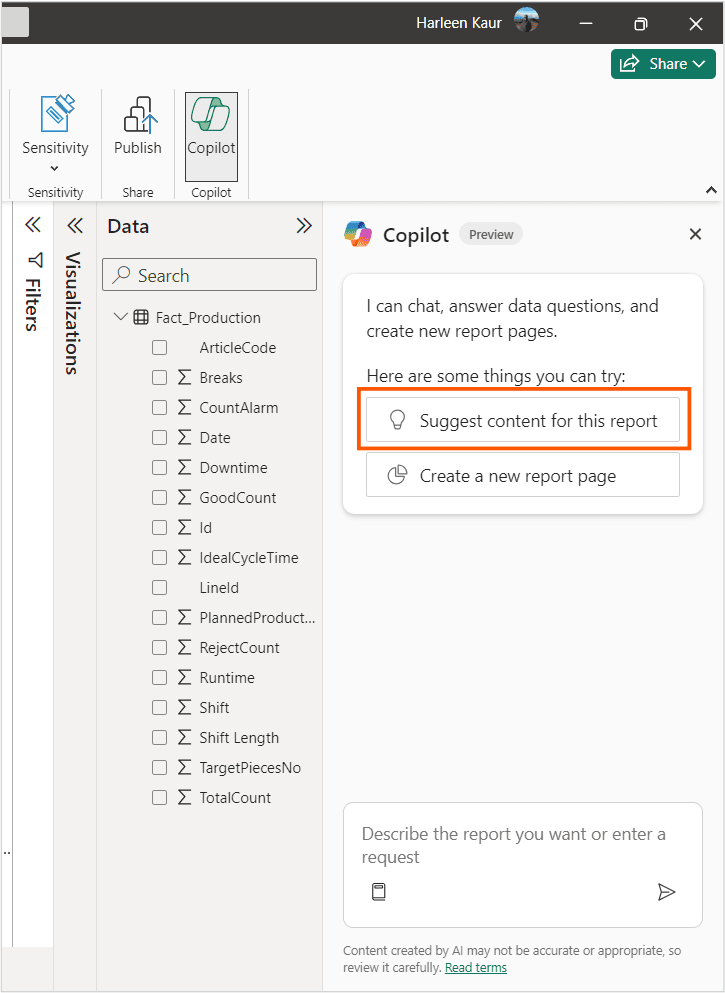Enable the GoodCount field checkbox

160,498
